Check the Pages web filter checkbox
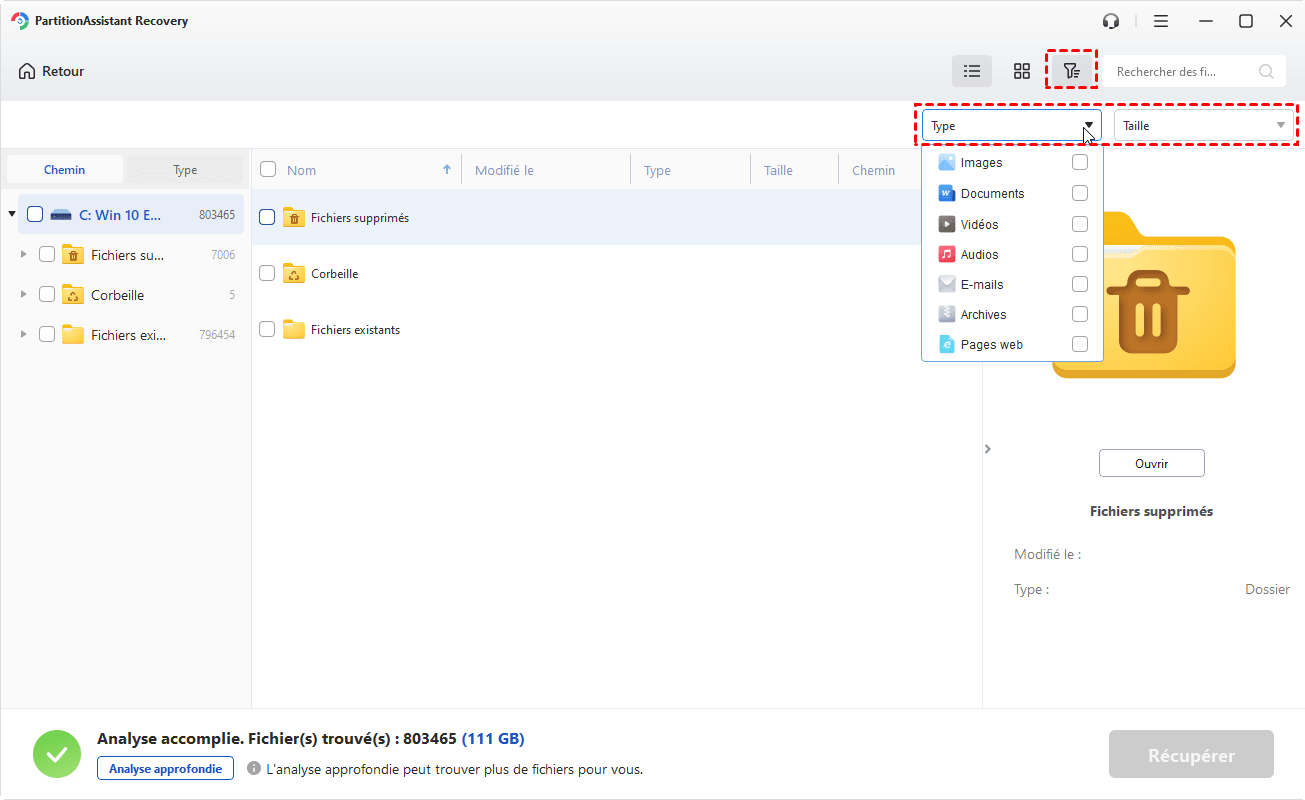This screenshot has height=800, width=1305. 1080,345
